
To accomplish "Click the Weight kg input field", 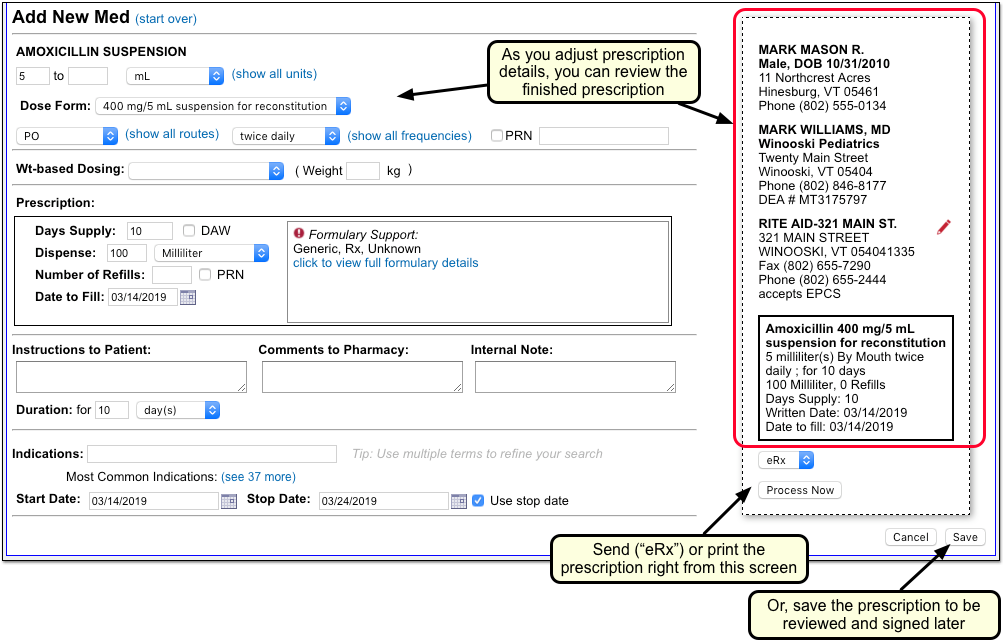I will [363, 171].
